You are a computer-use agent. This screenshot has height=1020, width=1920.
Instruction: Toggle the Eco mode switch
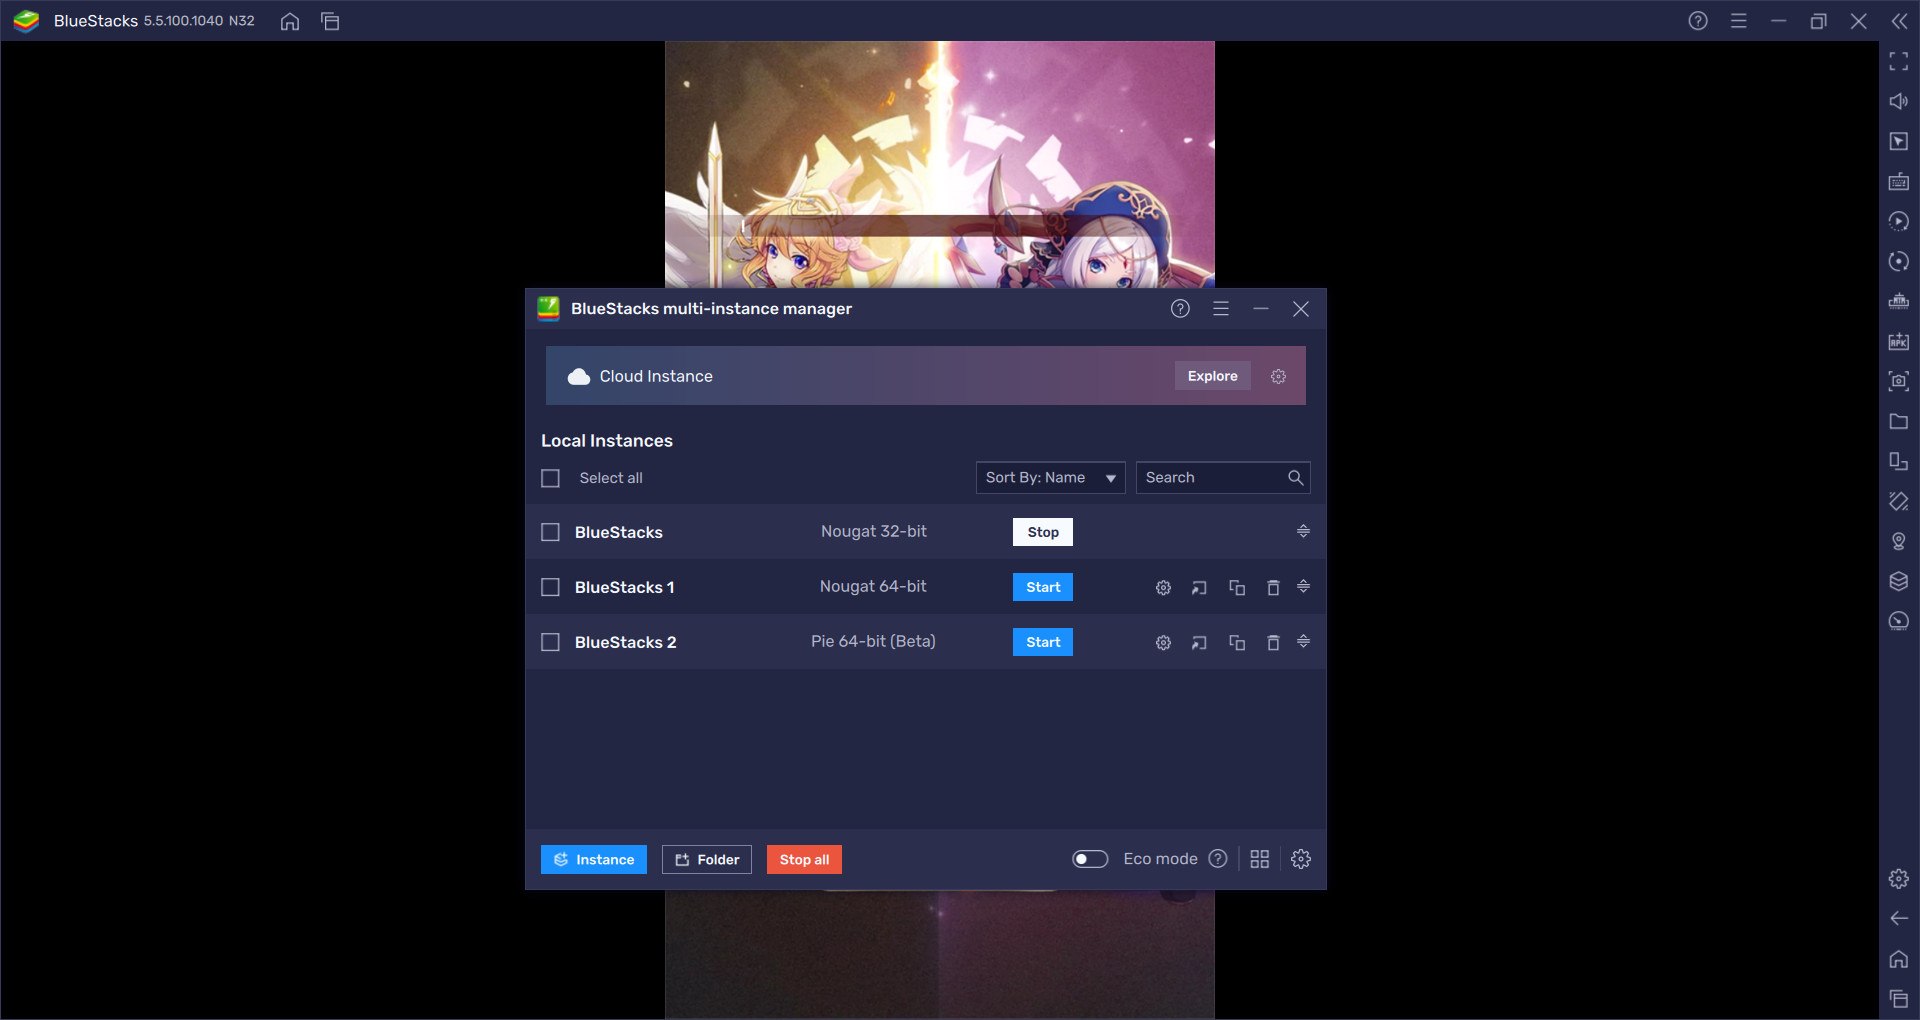point(1090,859)
